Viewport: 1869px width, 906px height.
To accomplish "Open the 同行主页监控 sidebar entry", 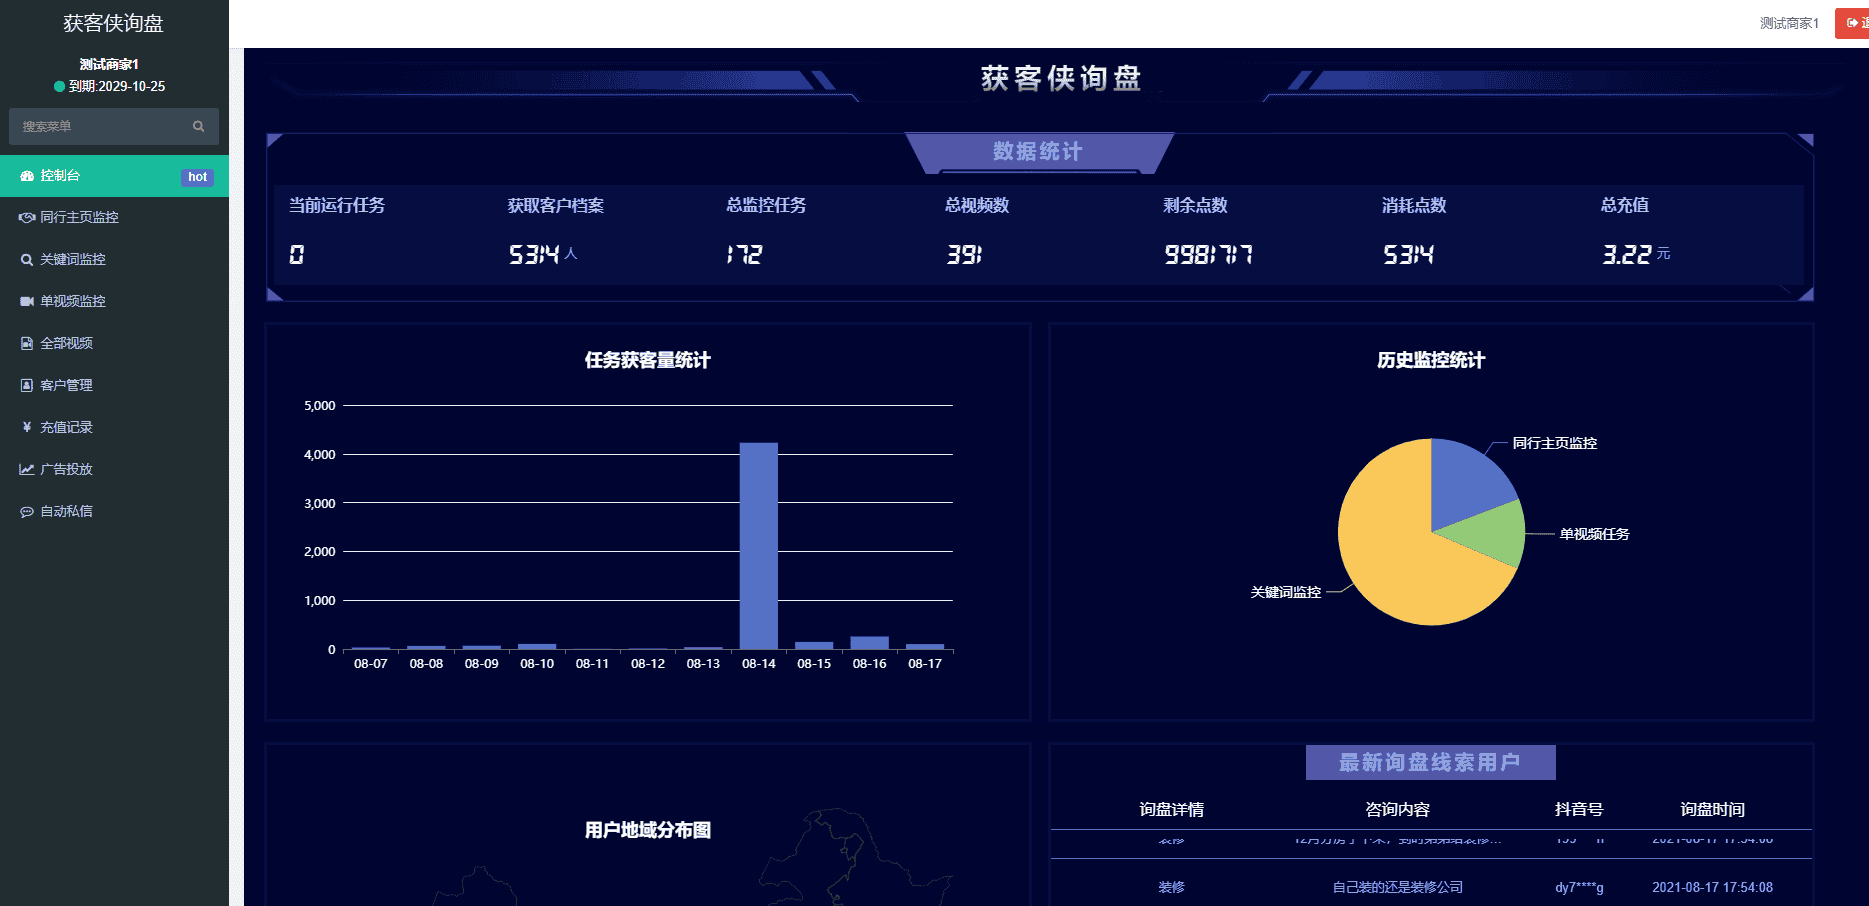I will pyautogui.click(x=79, y=217).
